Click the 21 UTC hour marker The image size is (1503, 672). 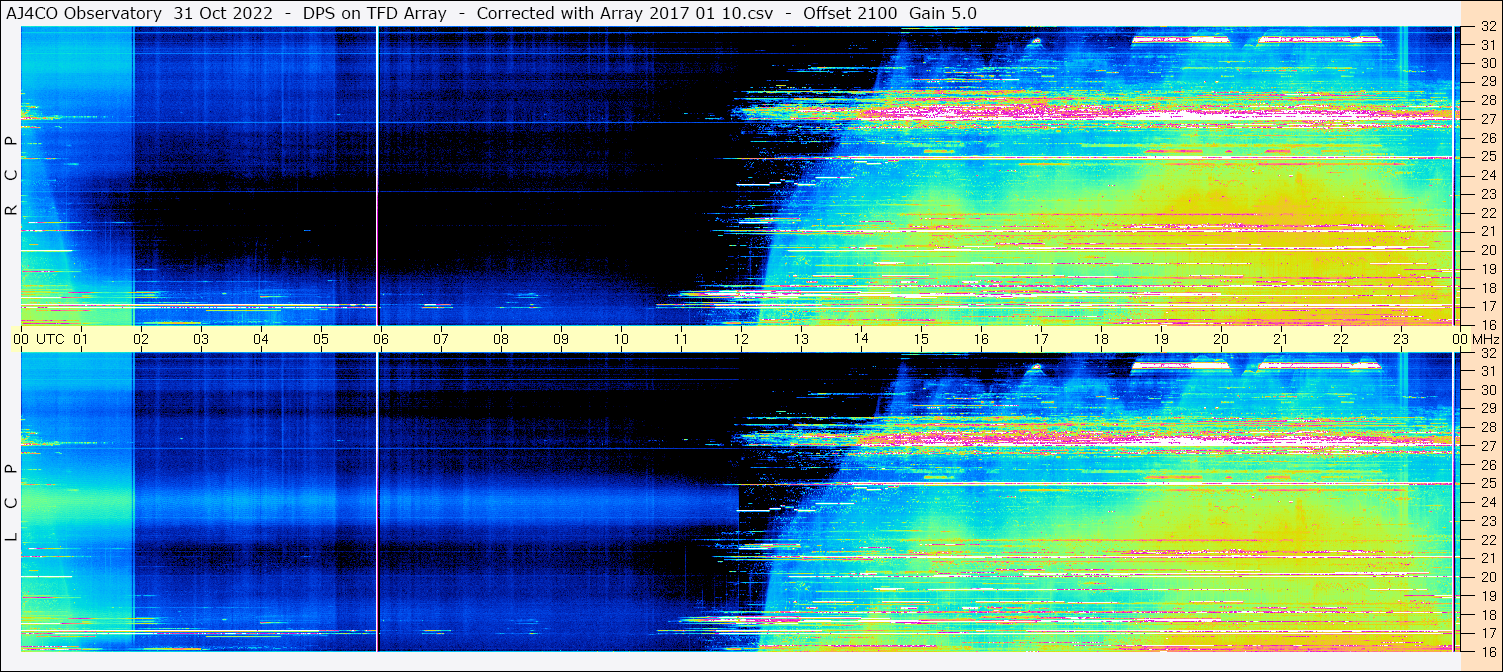coord(1280,339)
